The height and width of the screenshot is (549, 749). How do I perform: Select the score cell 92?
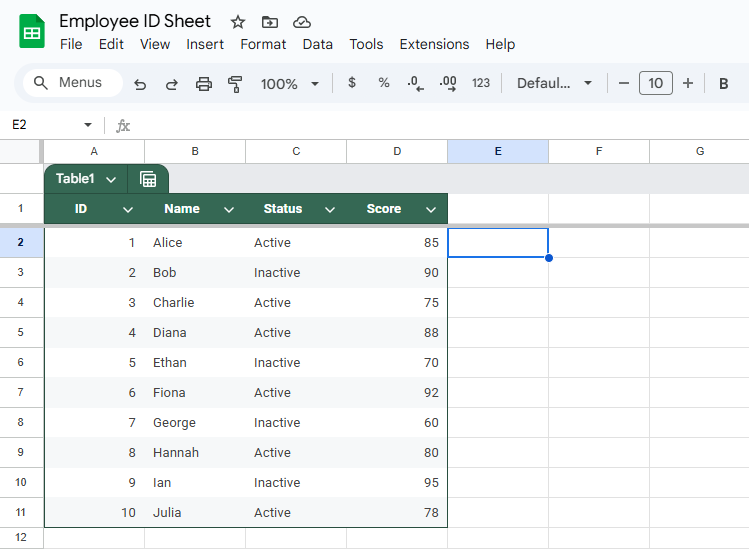[397, 393]
